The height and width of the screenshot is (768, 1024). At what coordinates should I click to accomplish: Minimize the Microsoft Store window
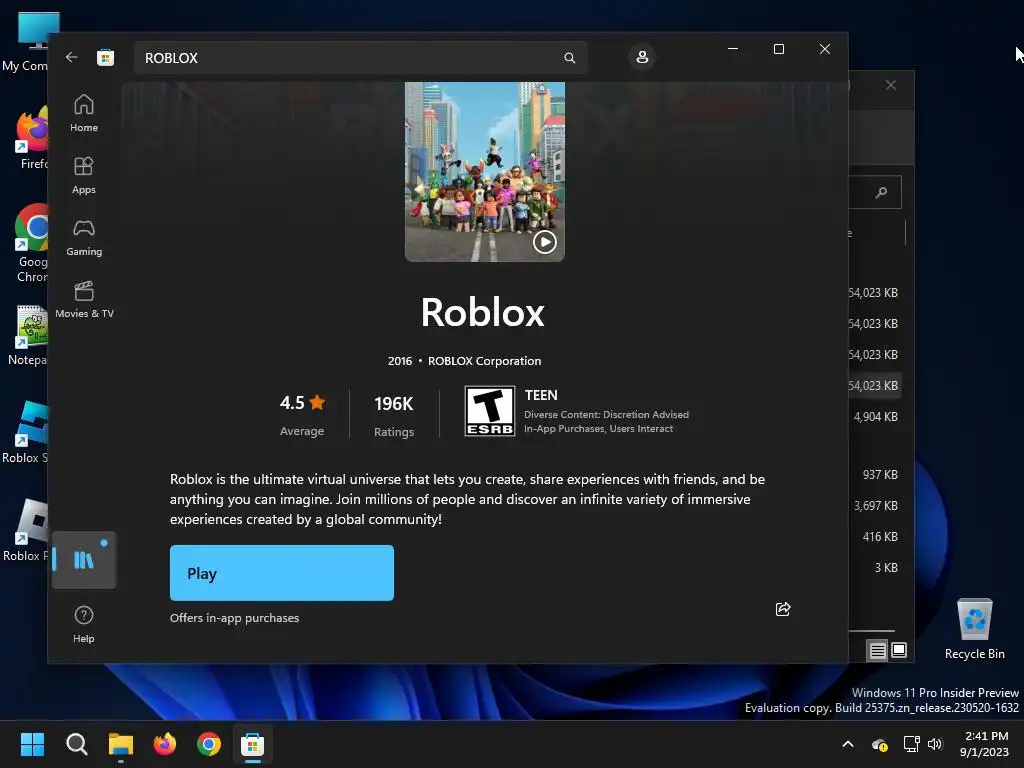point(733,49)
